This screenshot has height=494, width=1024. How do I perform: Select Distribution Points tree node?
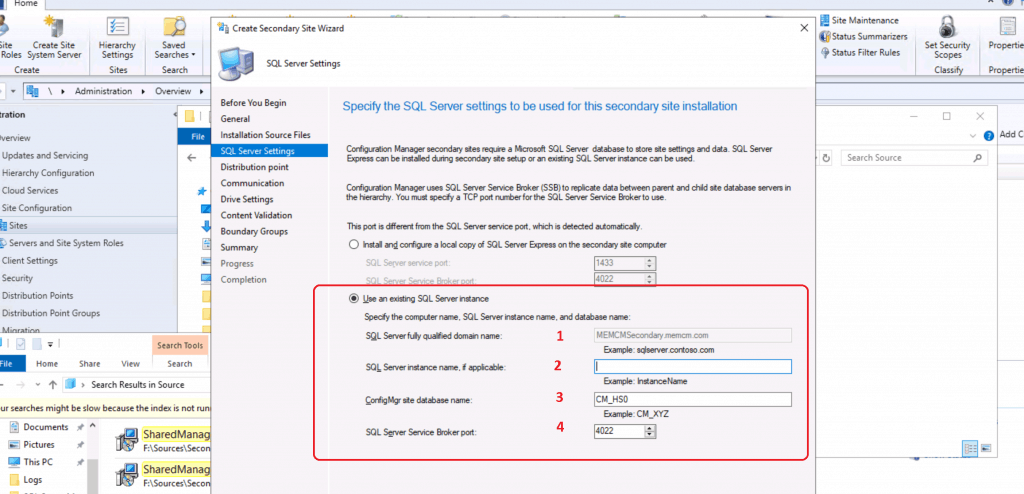pos(37,295)
